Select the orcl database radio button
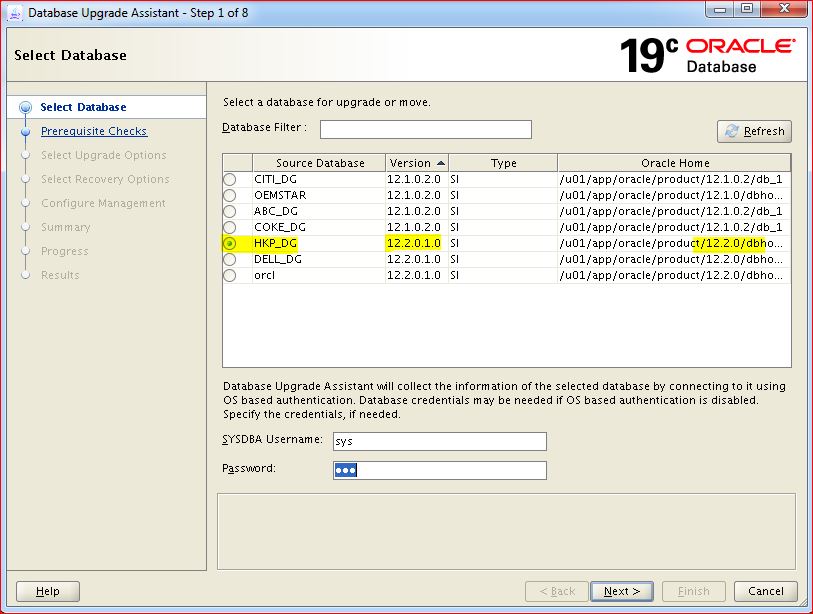Image resolution: width=813 pixels, height=614 pixels. point(230,275)
